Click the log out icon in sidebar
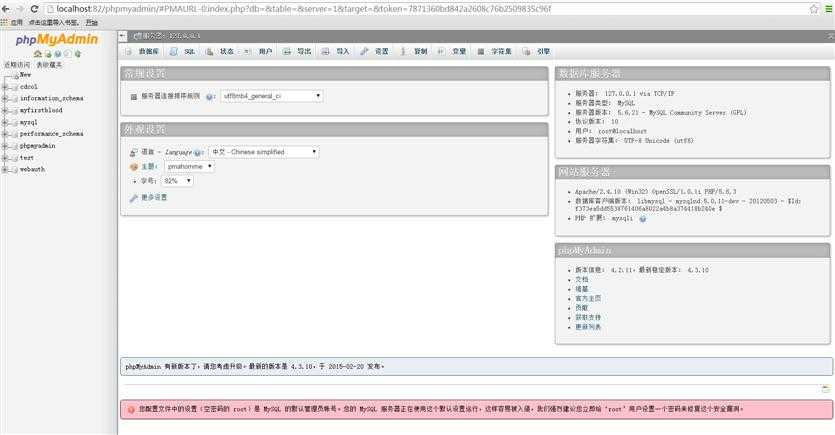835x435 pixels. tap(48, 54)
